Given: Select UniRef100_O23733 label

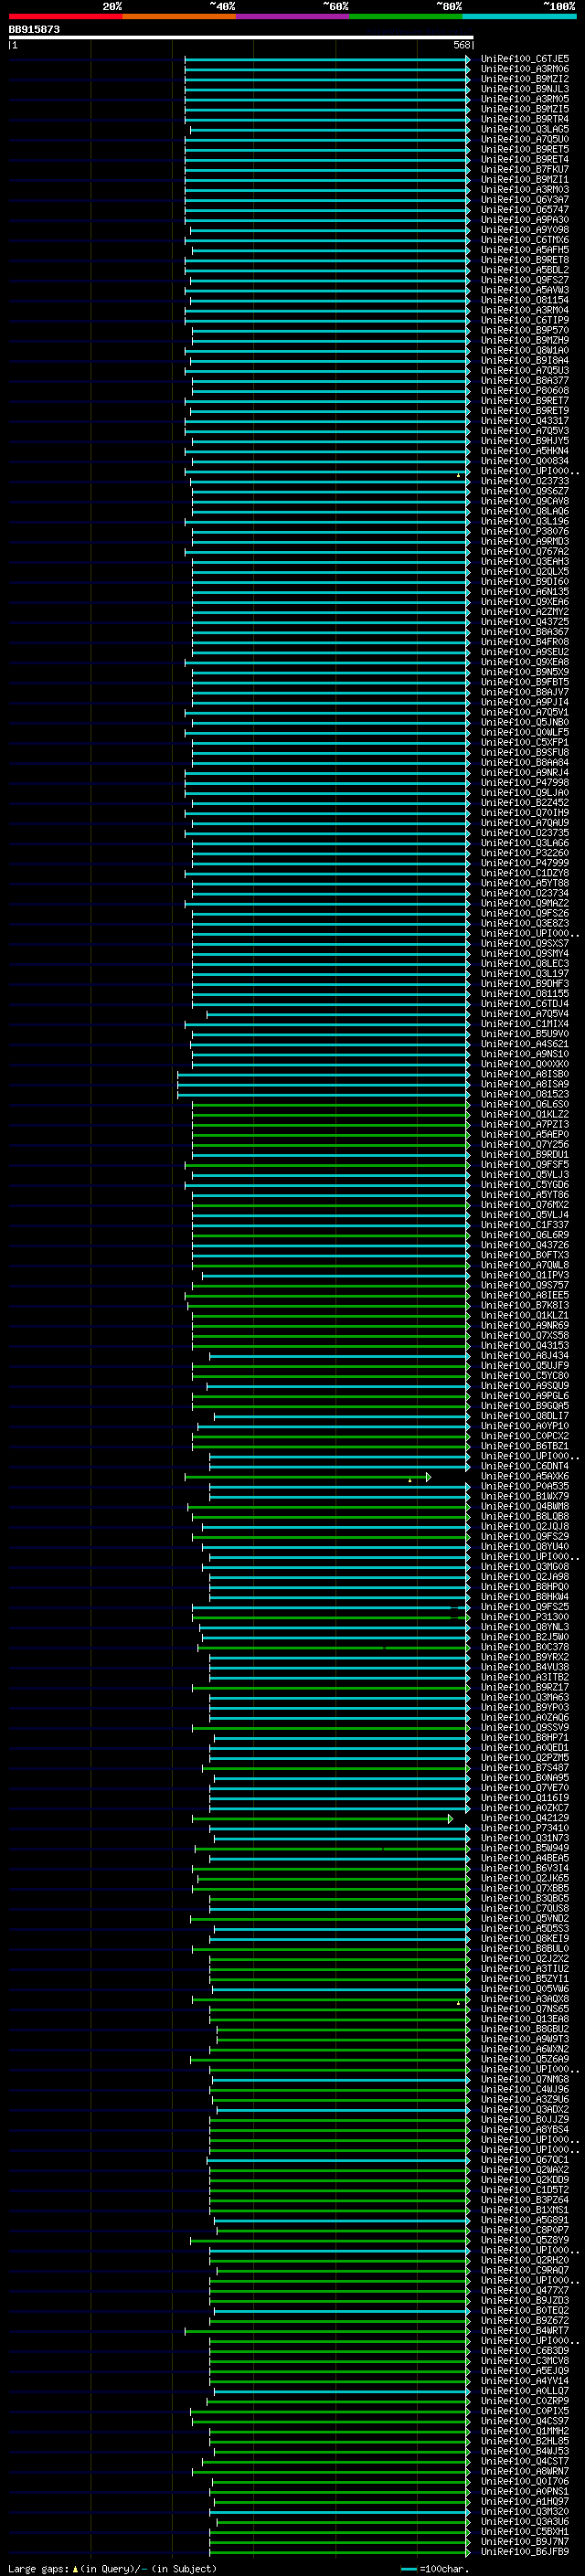Looking at the screenshot, I should point(525,481).
